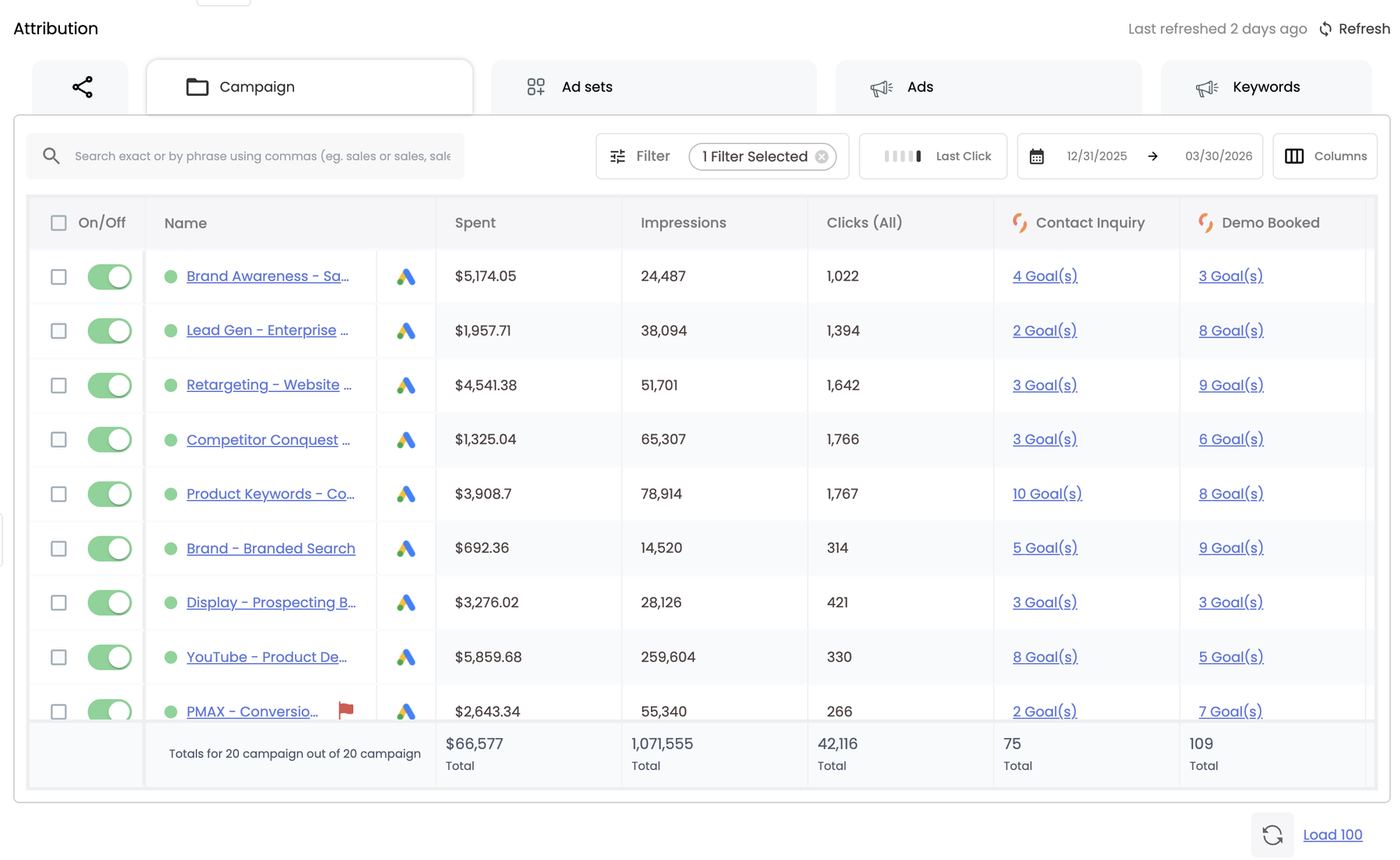The image size is (1400, 860).
Task: Switch to the Ad sets tab
Action: point(654,87)
